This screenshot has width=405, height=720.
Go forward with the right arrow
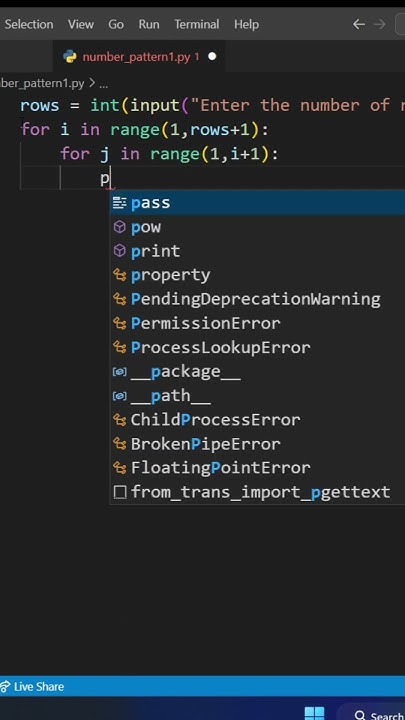pos(379,24)
